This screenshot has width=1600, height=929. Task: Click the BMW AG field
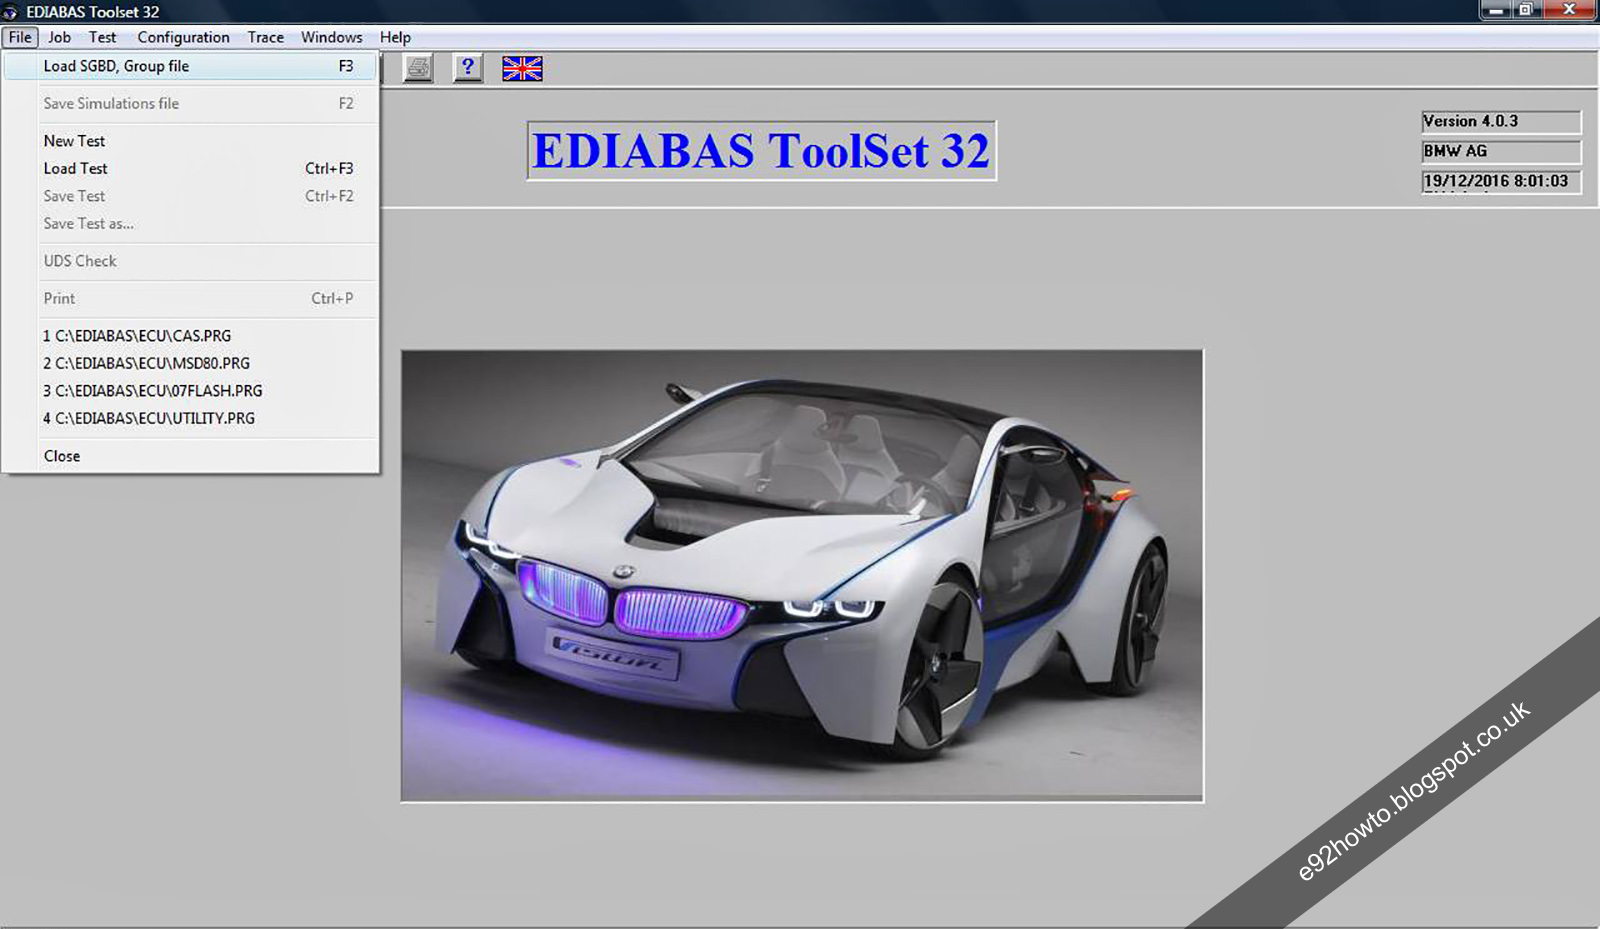[x=1501, y=152]
